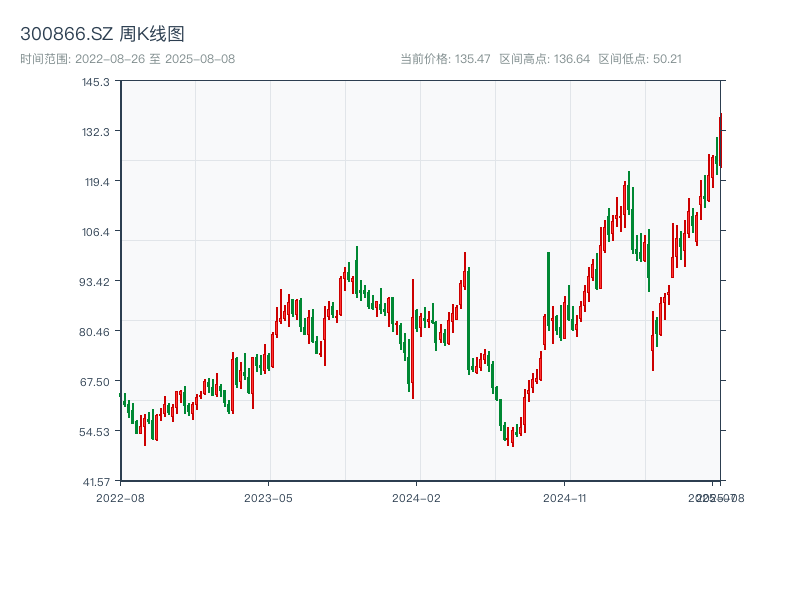Viewport: 800px width, 600px height.
Task: Click the 区间高点 136.64 label
Action: click(x=544, y=59)
